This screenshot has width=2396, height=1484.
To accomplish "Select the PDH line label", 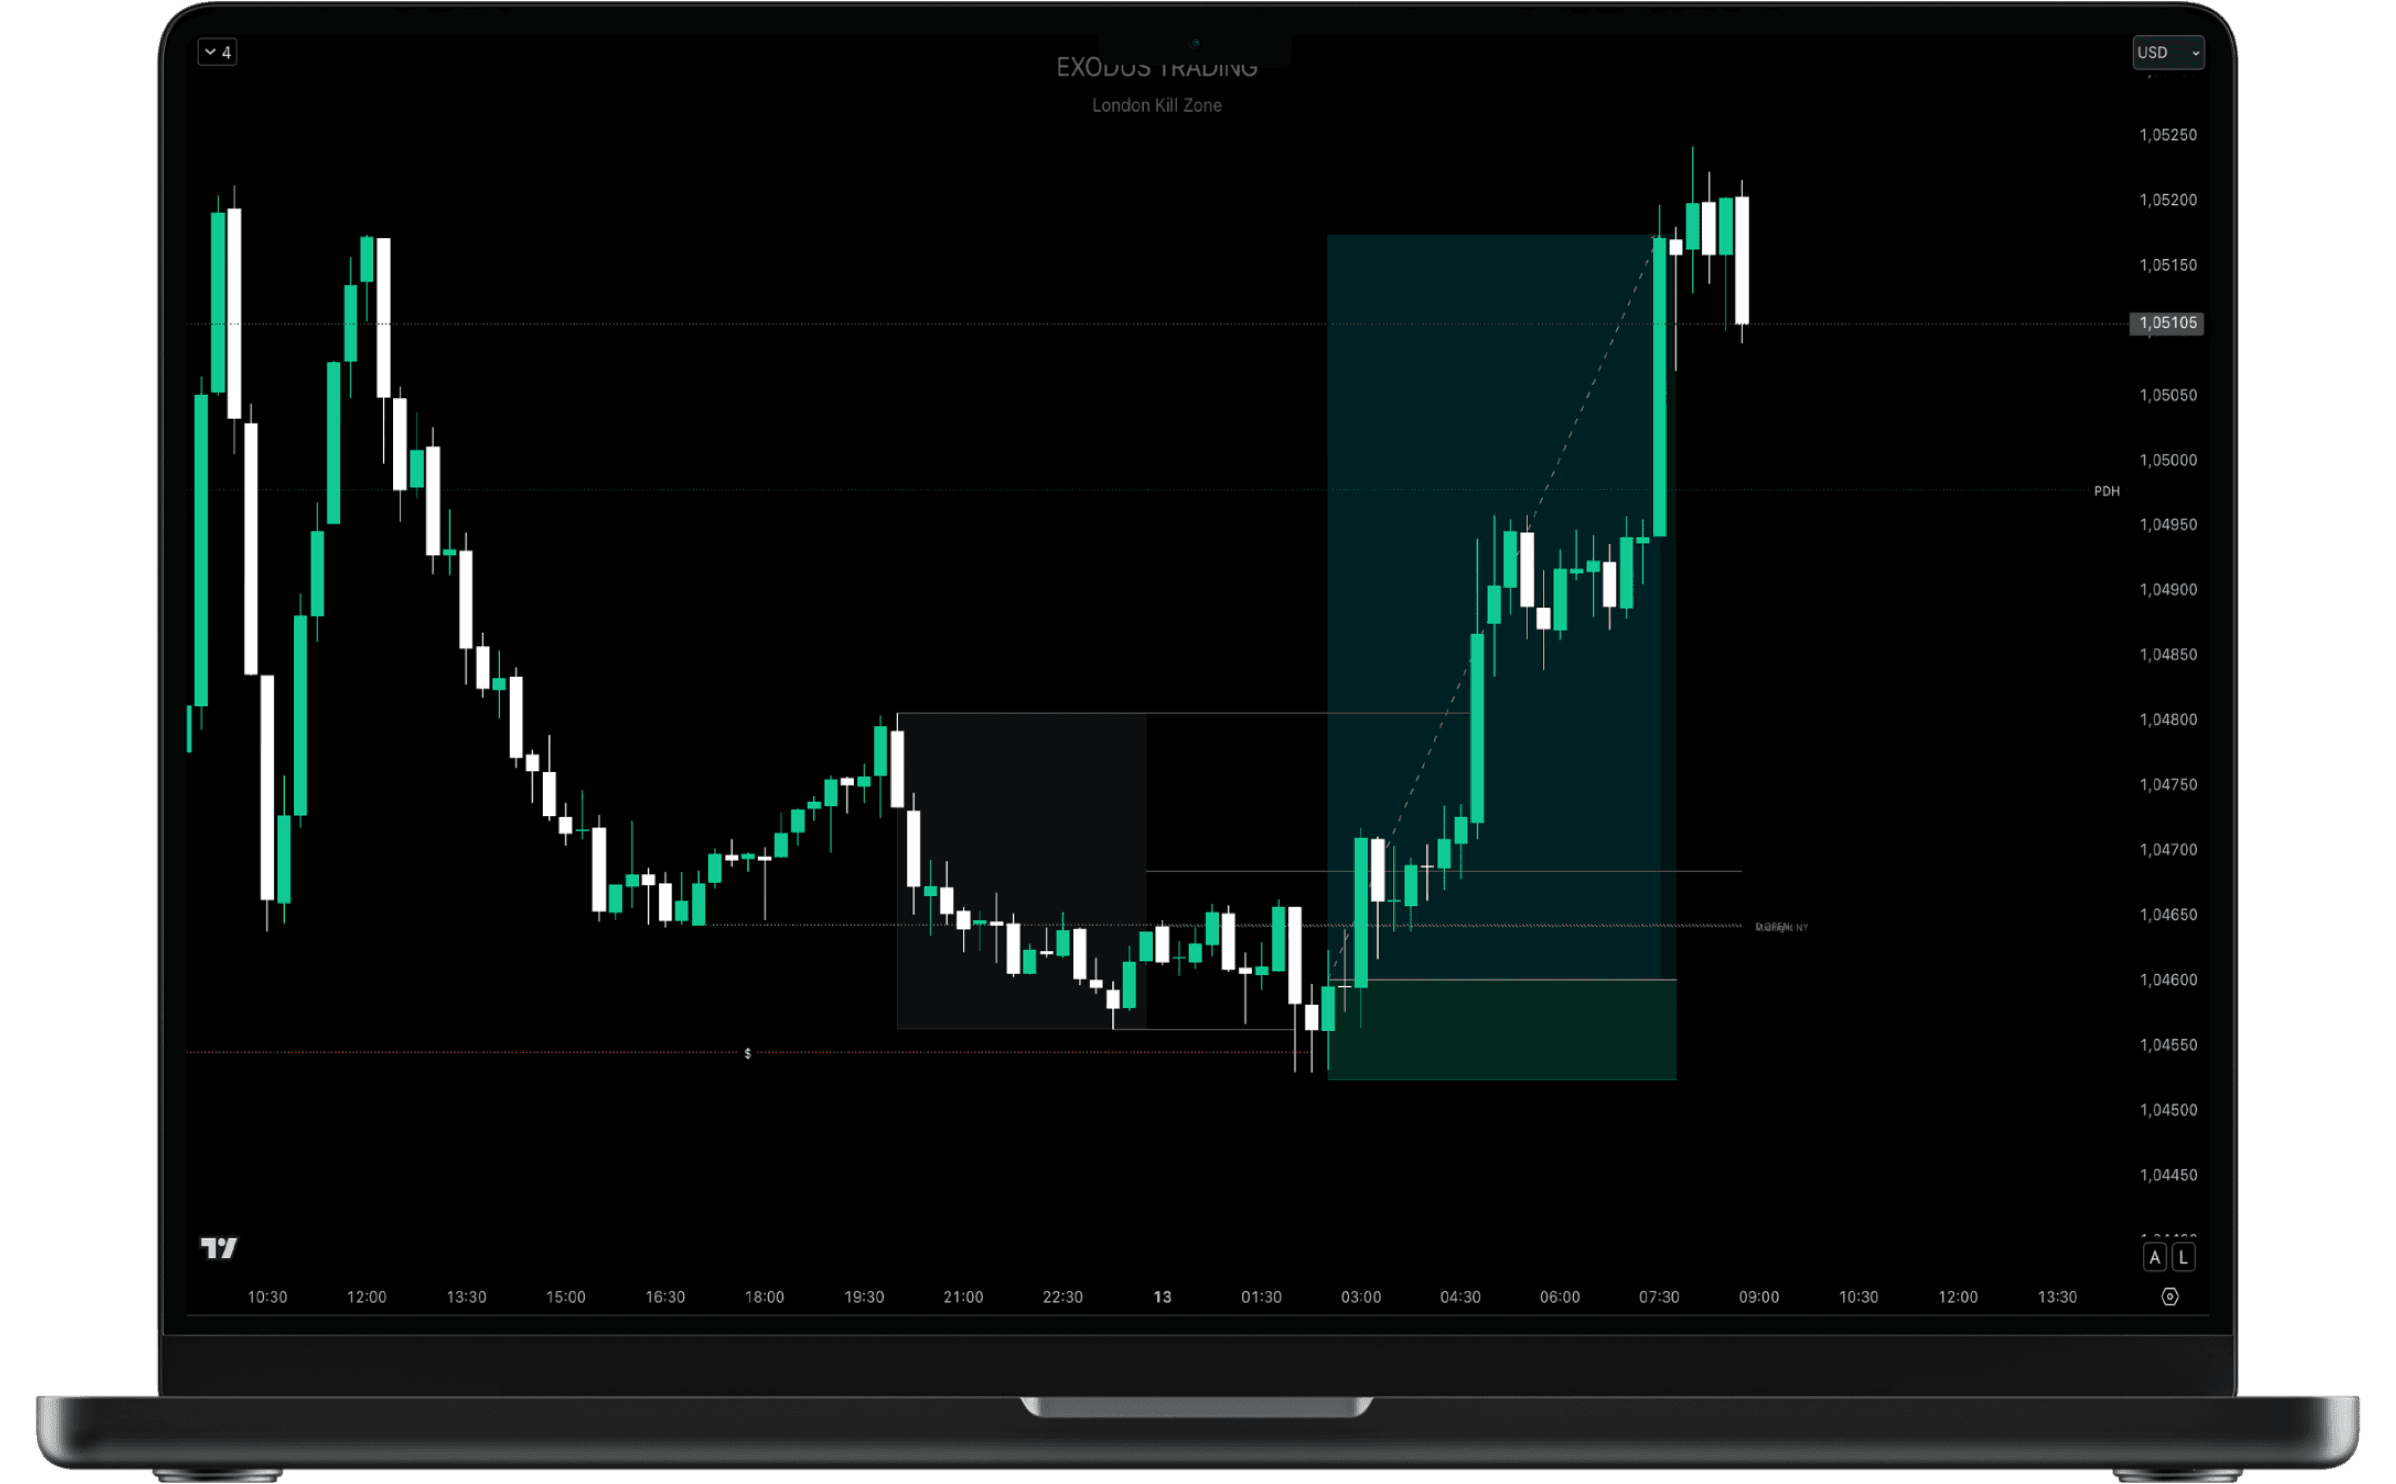I will [x=2106, y=491].
